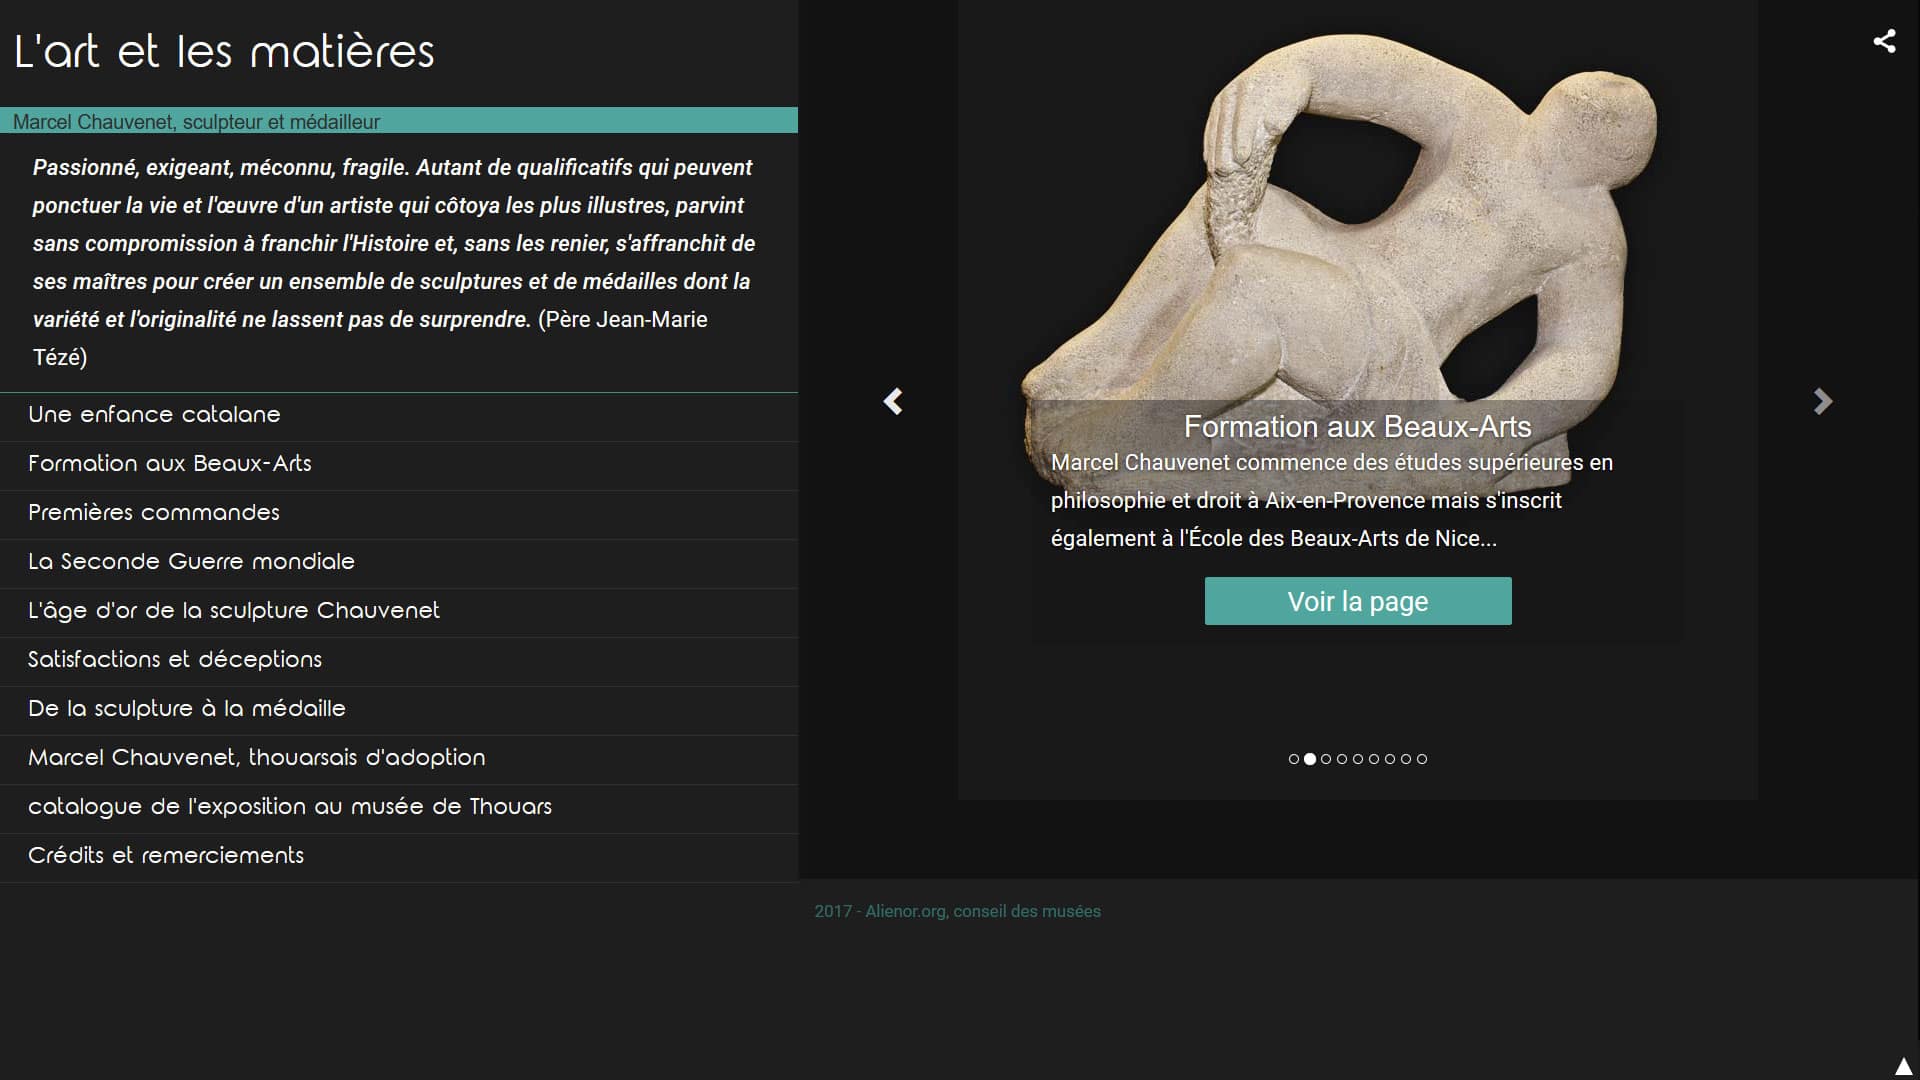
Task: Select L'âge d'or de la sculpture Chauvenet
Action: (x=233, y=611)
